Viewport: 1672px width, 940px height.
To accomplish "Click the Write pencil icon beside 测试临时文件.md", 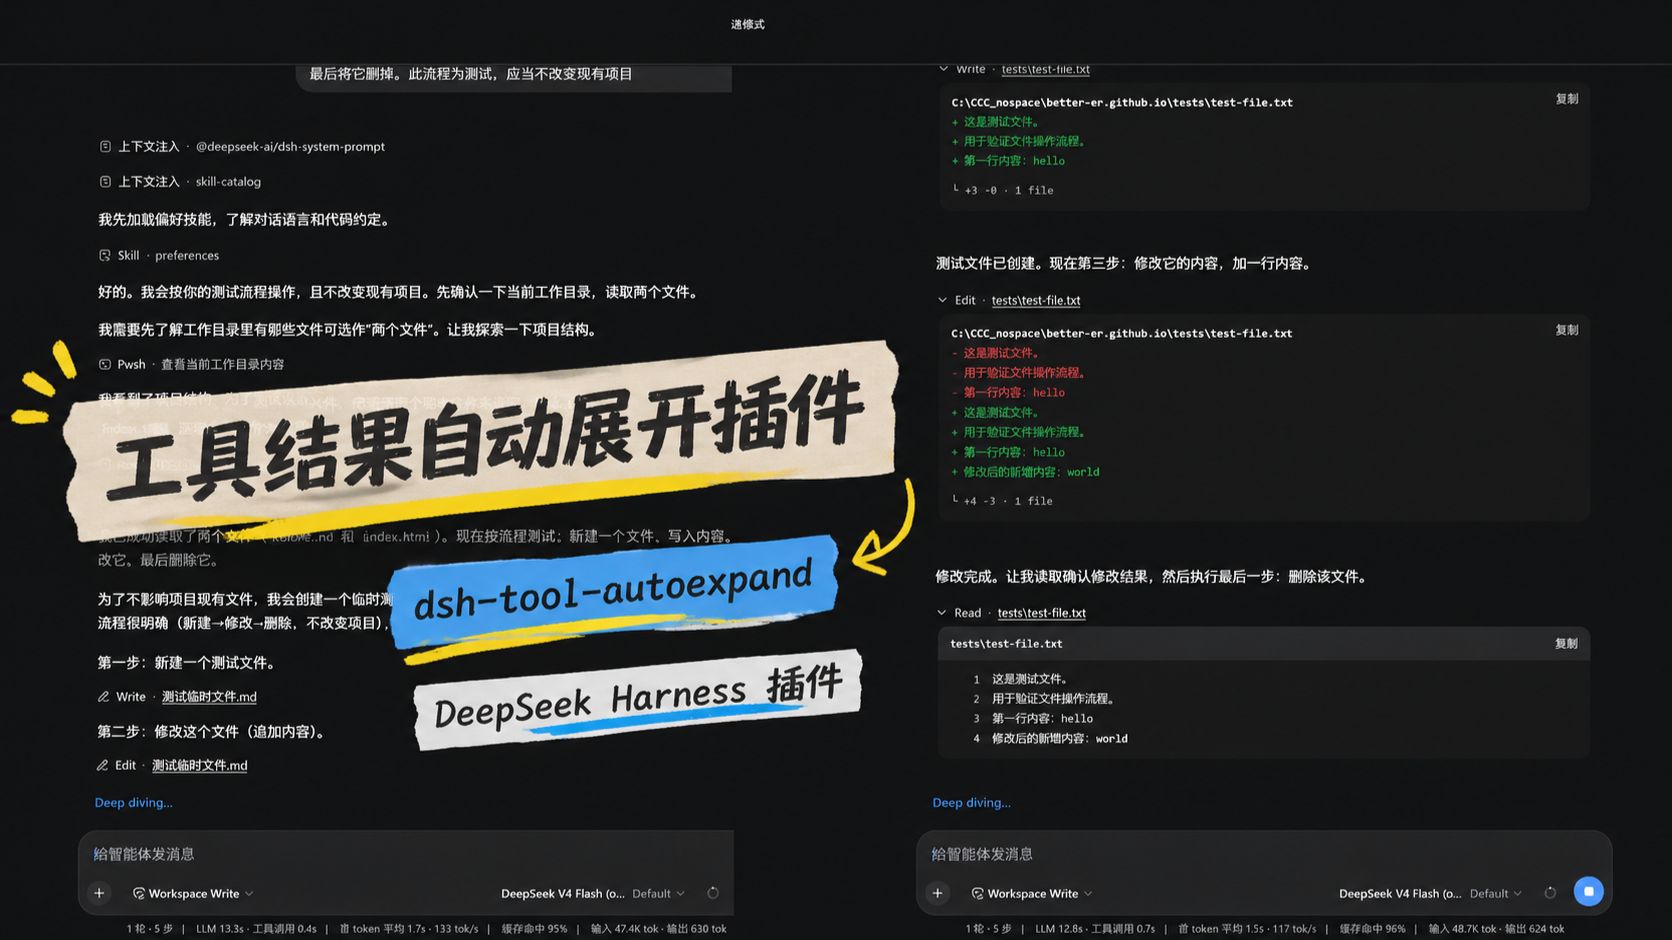I will pos(103,696).
